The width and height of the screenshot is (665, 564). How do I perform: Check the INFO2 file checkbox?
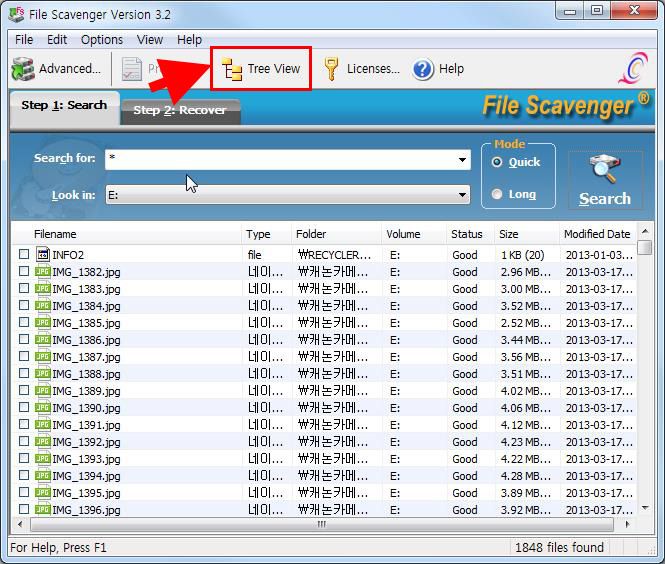pos(24,254)
